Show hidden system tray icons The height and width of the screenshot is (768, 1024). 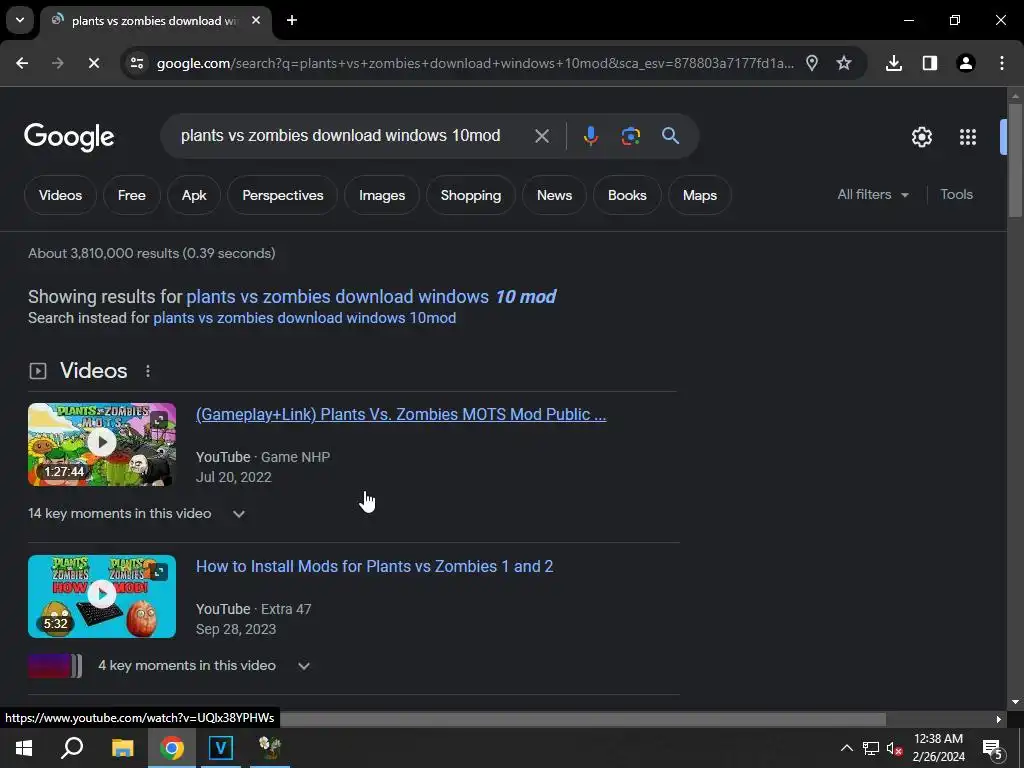[x=846, y=748]
